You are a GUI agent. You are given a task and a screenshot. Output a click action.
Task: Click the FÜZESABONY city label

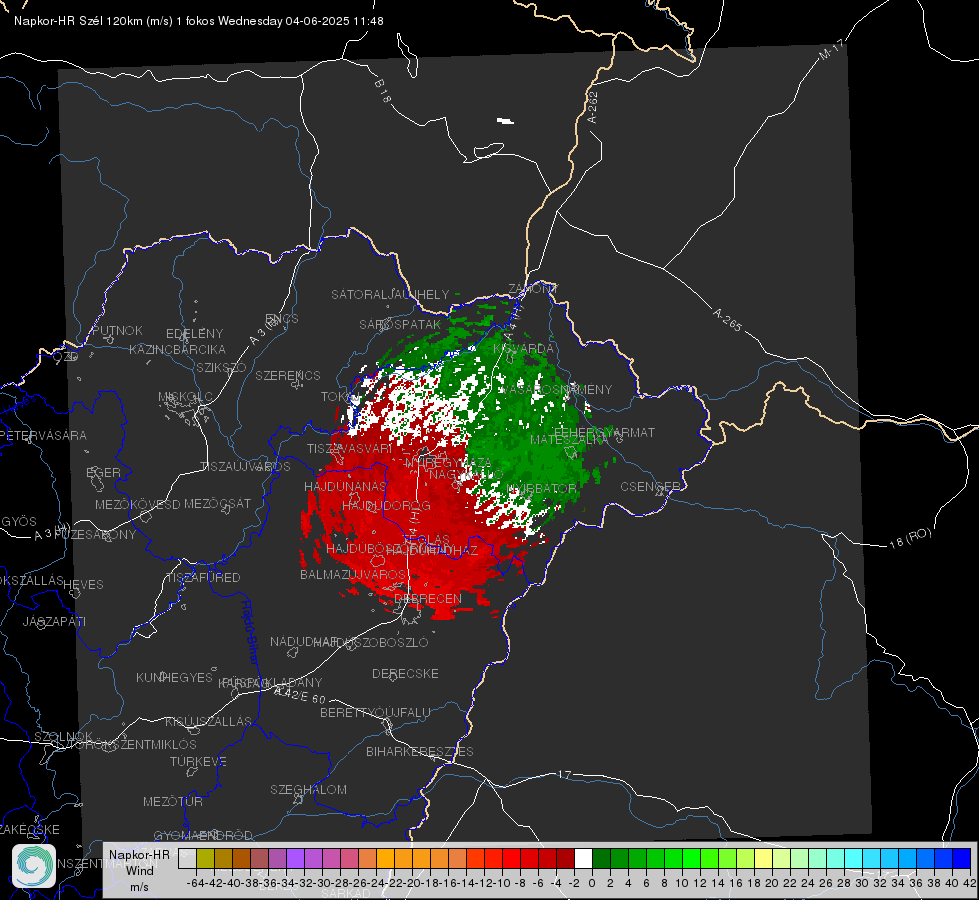(95, 535)
